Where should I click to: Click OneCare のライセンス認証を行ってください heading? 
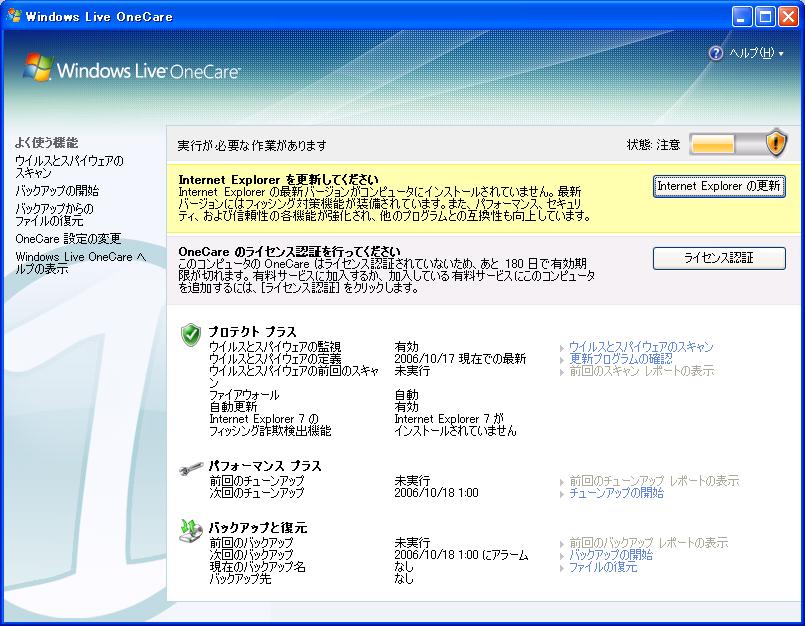289,252
